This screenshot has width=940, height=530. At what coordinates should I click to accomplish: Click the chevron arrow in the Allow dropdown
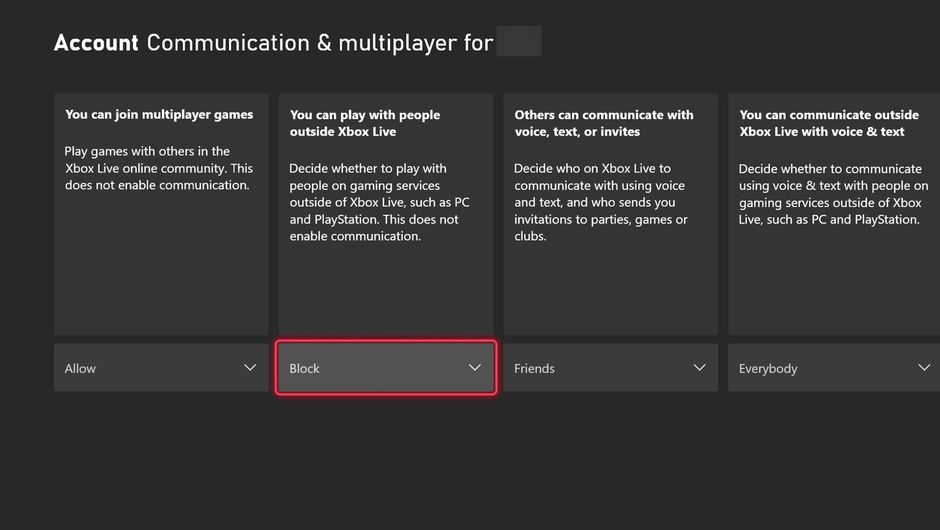point(250,368)
